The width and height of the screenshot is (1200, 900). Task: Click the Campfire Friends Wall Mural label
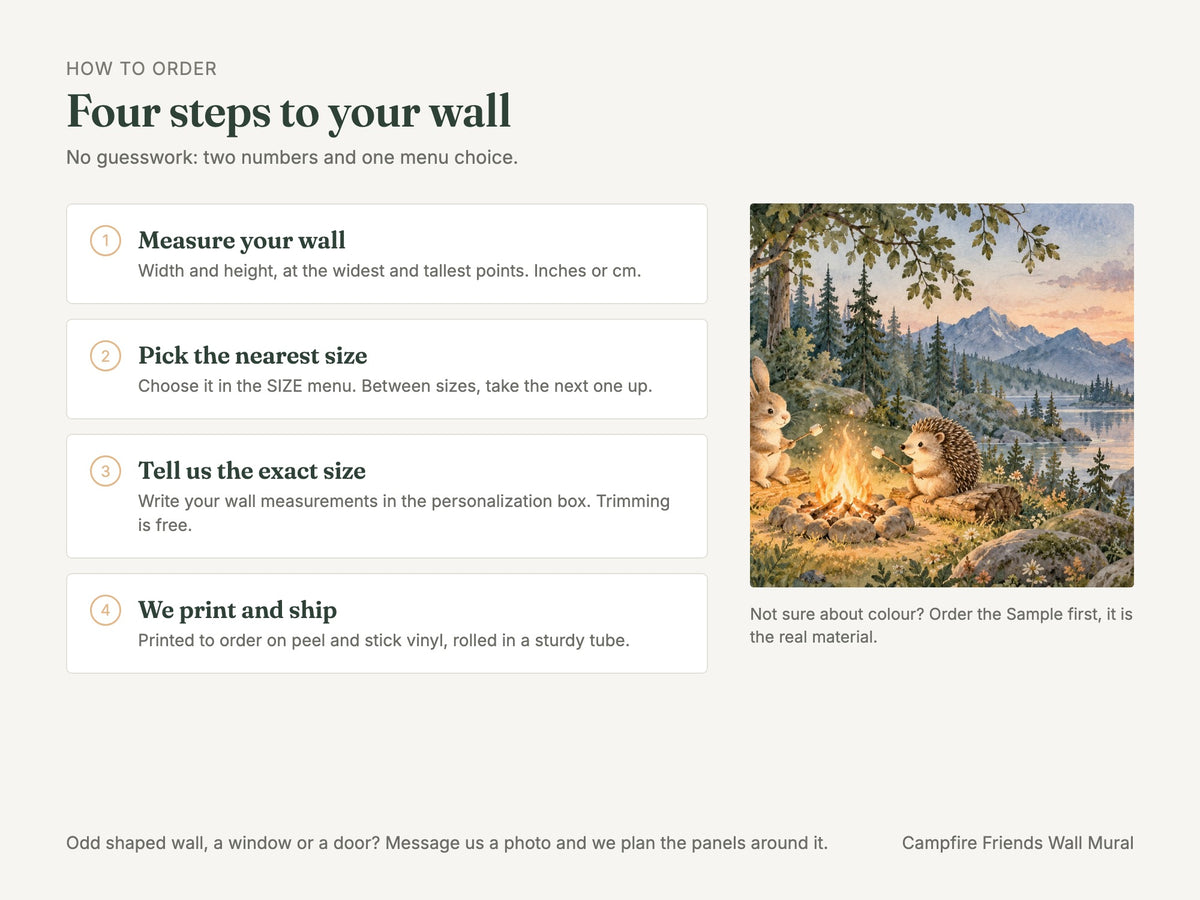[1018, 843]
